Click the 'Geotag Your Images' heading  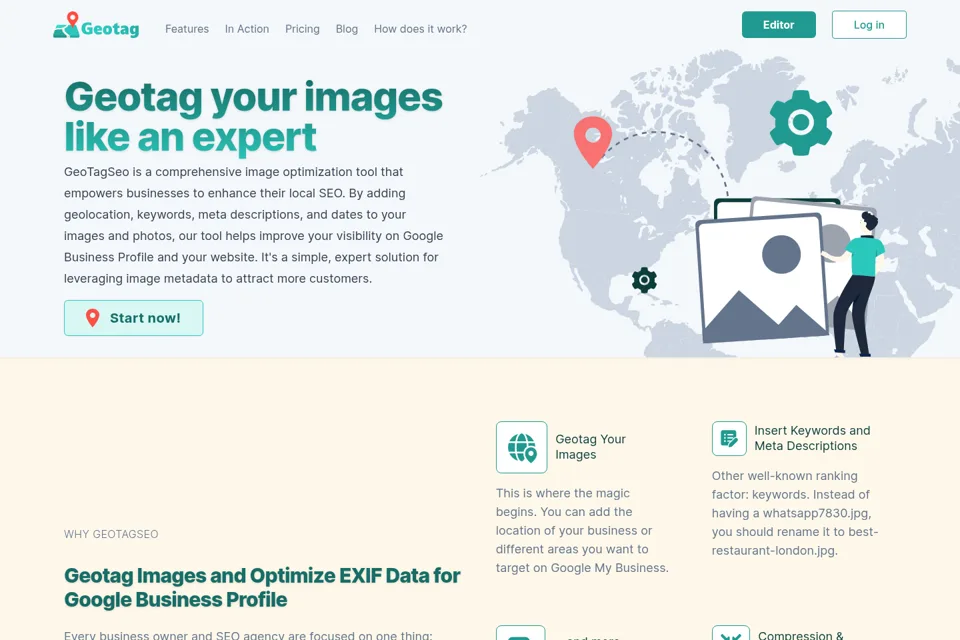tap(590, 446)
